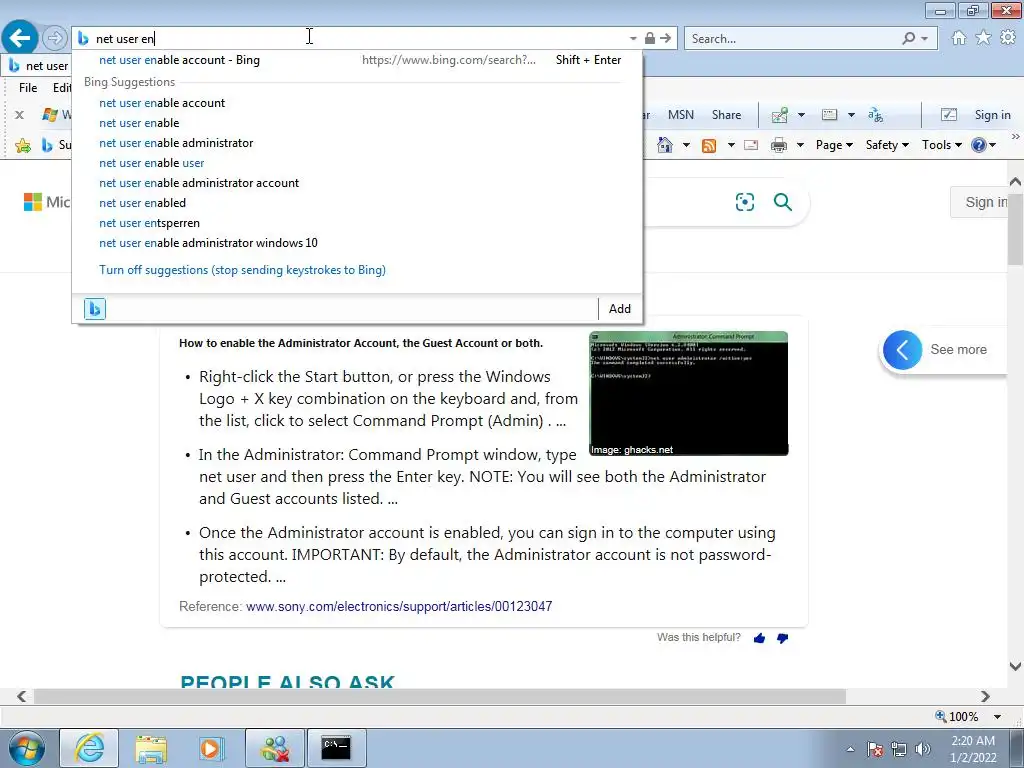Click the toolbar options checklist icon
The width and height of the screenshot is (1024, 768).
tap(949, 115)
